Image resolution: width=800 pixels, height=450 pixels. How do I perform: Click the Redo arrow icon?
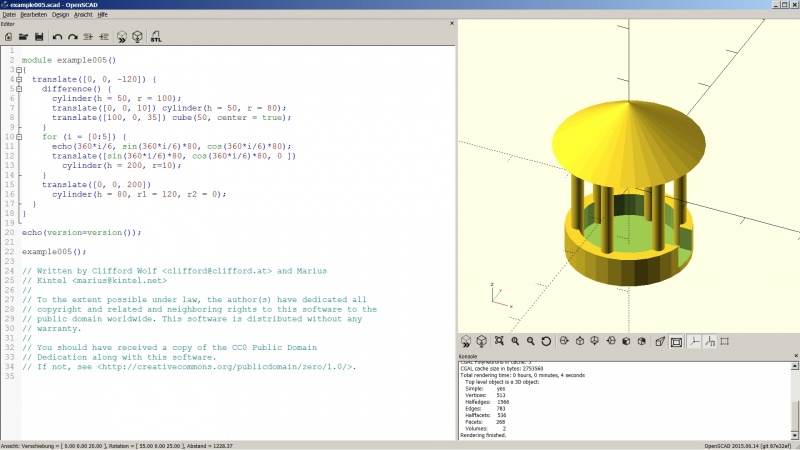click(x=72, y=37)
